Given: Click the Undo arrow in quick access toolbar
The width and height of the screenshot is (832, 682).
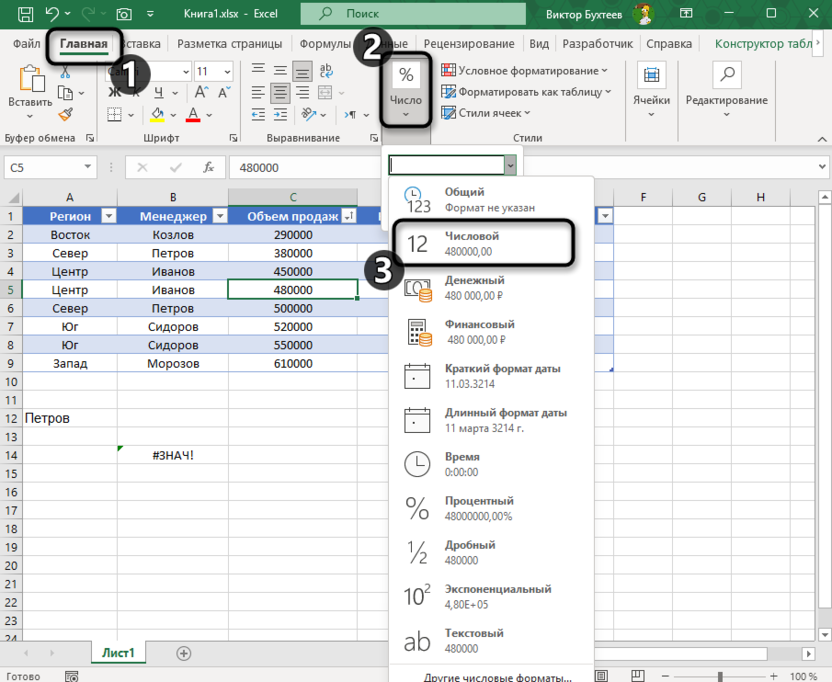Looking at the screenshot, I should [53, 14].
